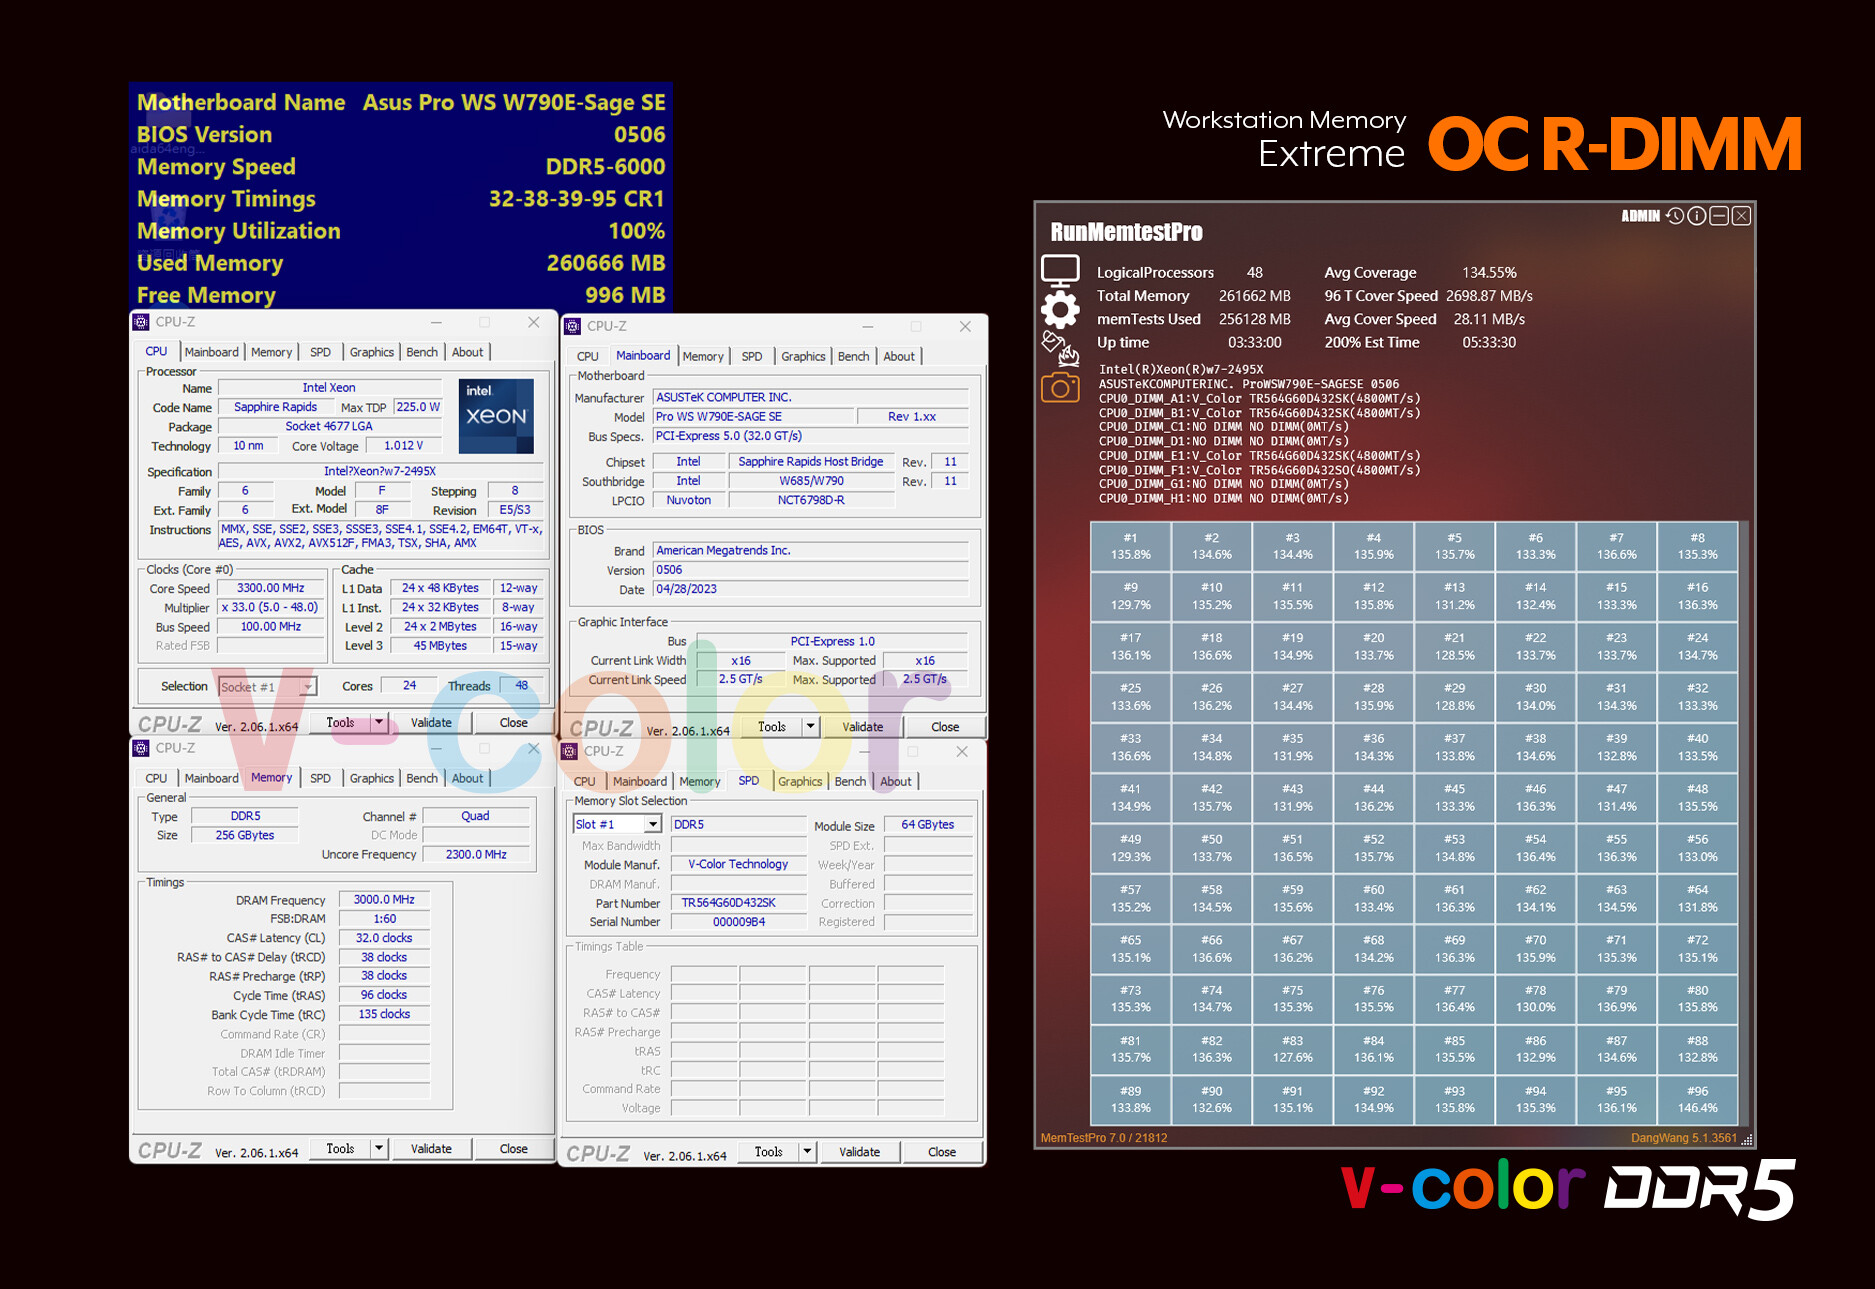
Task: Open Socket #1 selection dropdown in CPU-Z
Action: point(308,686)
